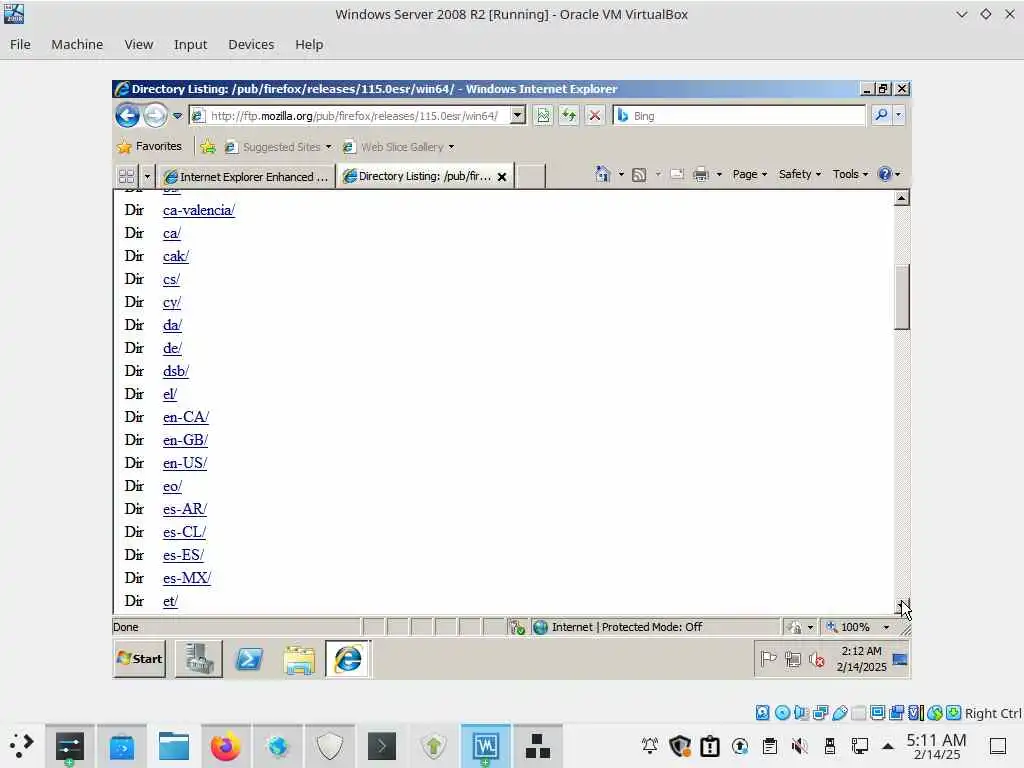
Task: Click the muted speaker tray icon in guest
Action: coord(816,660)
